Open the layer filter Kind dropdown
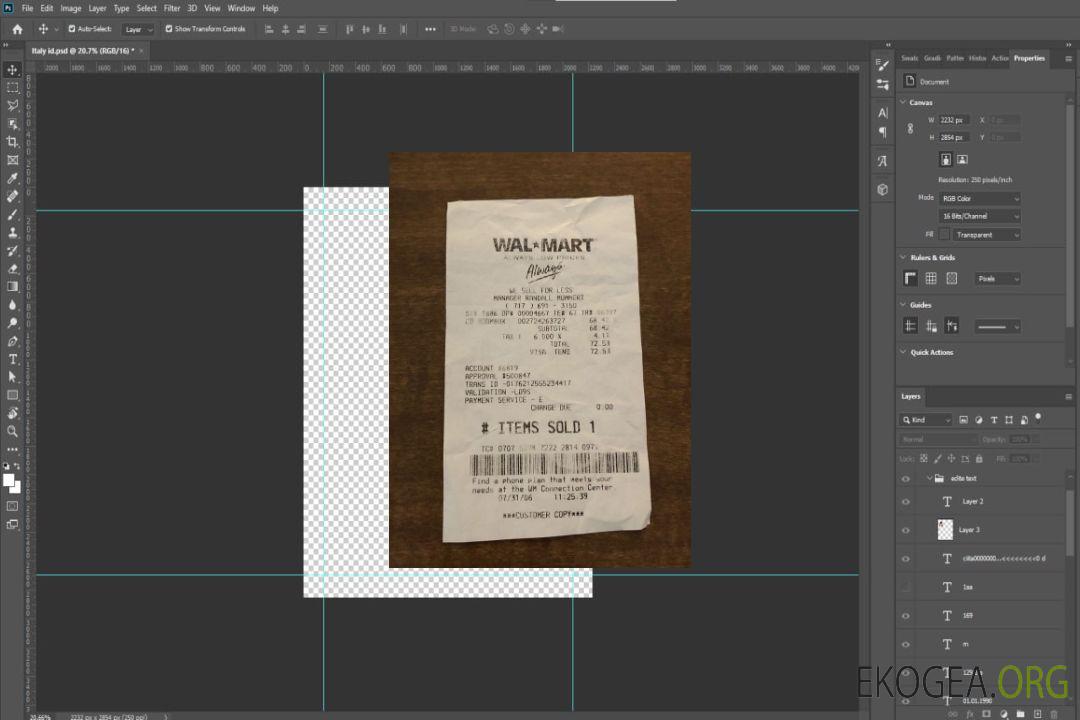 [x=926, y=420]
